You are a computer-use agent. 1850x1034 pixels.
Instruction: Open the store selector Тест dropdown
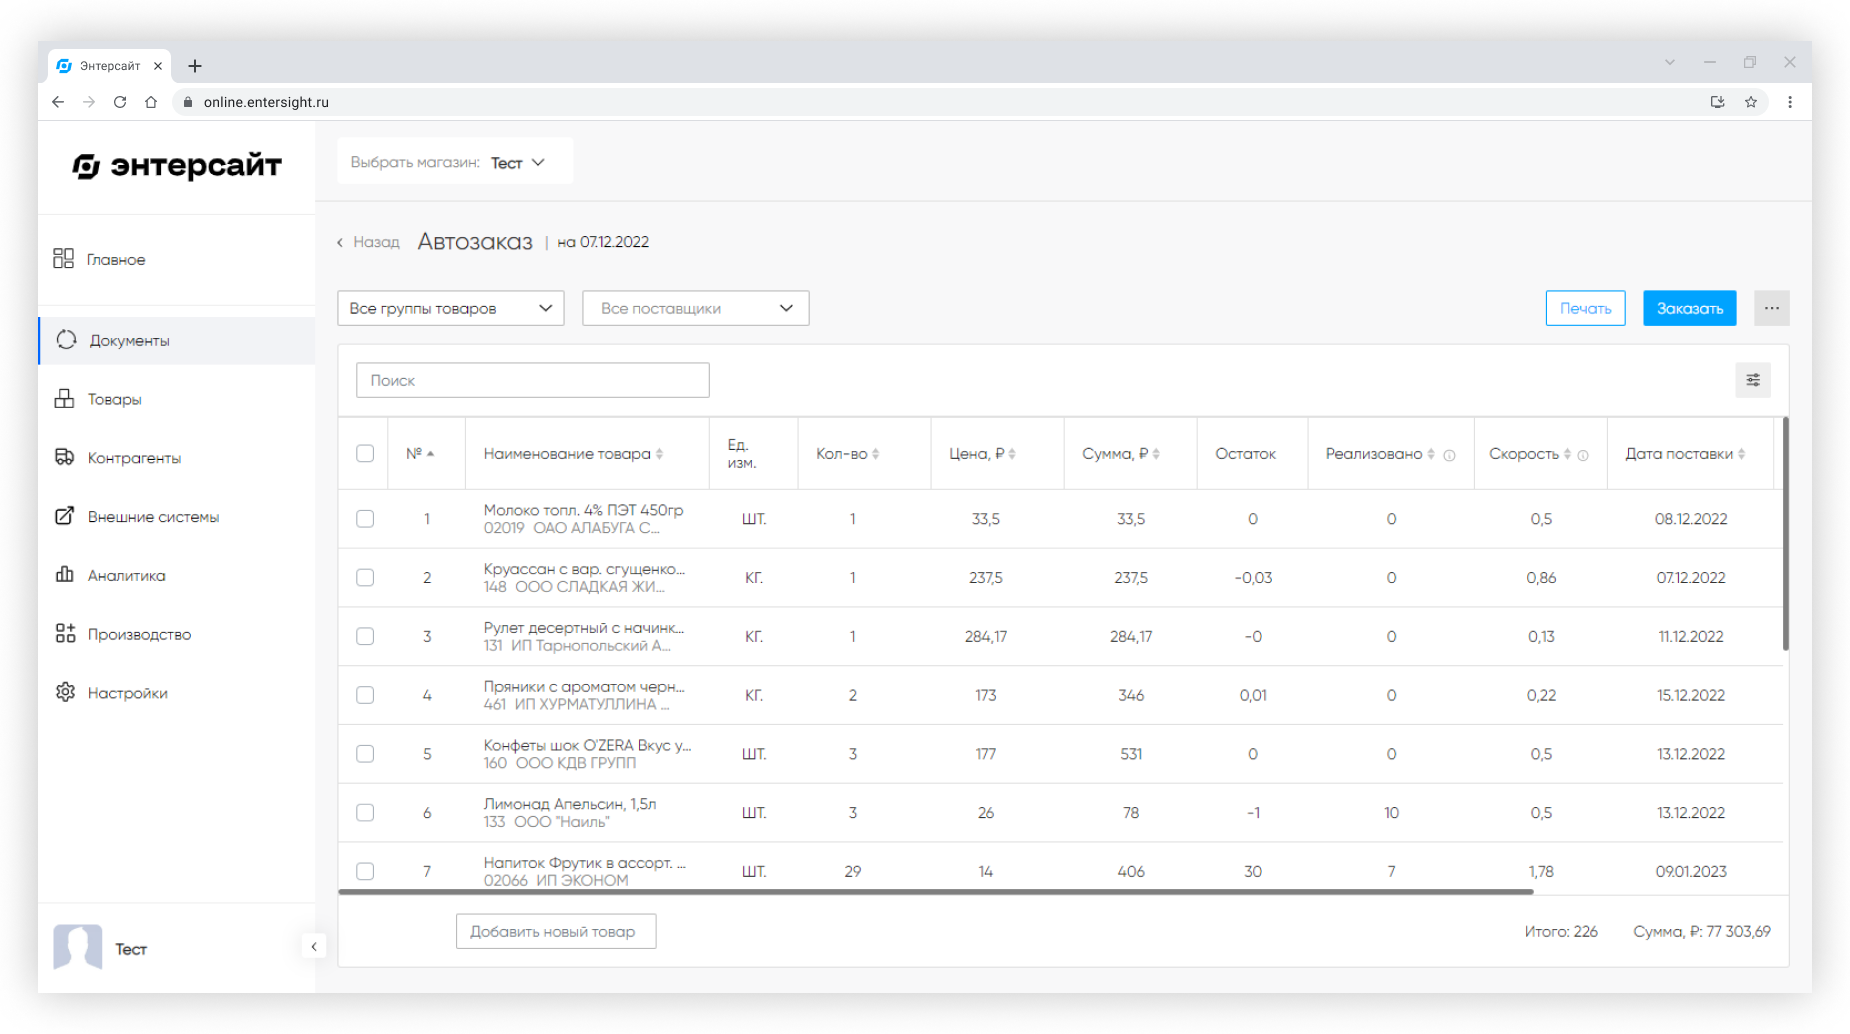(517, 163)
